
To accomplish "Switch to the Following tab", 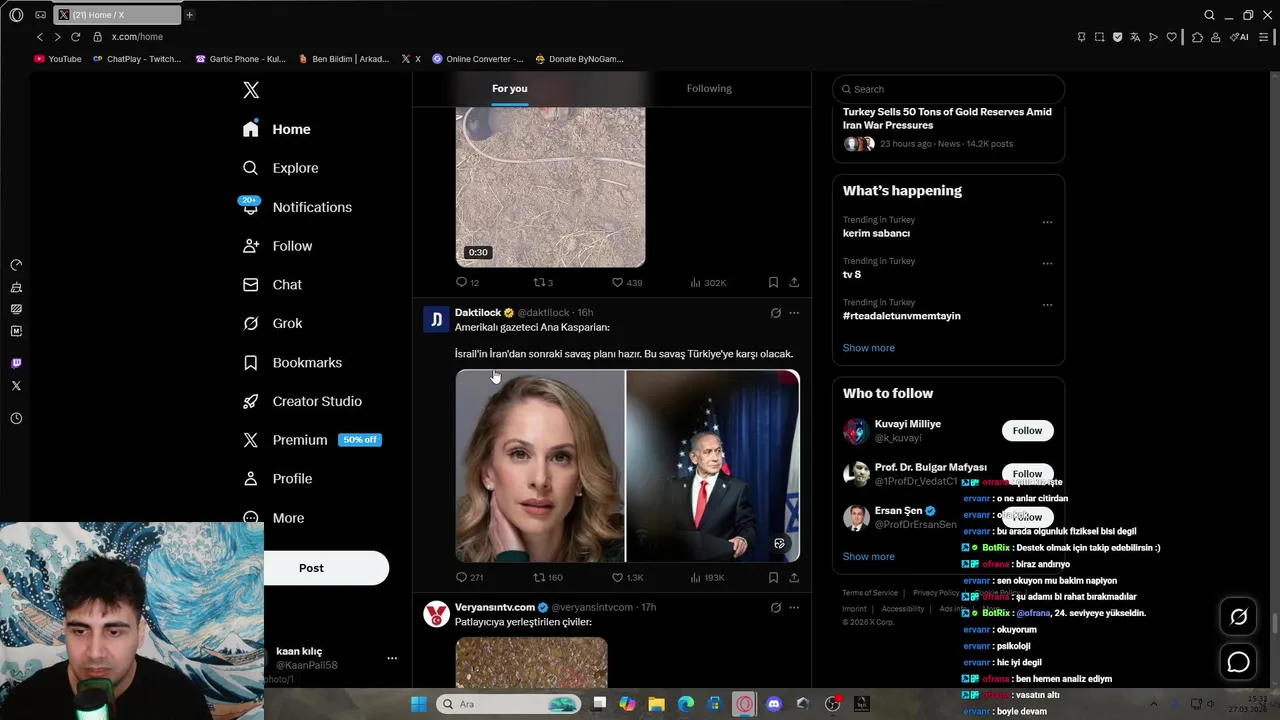I will (x=709, y=88).
